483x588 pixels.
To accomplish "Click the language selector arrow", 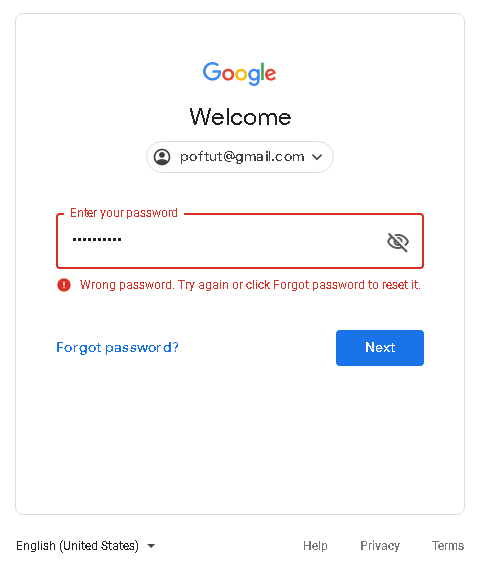I will coord(151,546).
